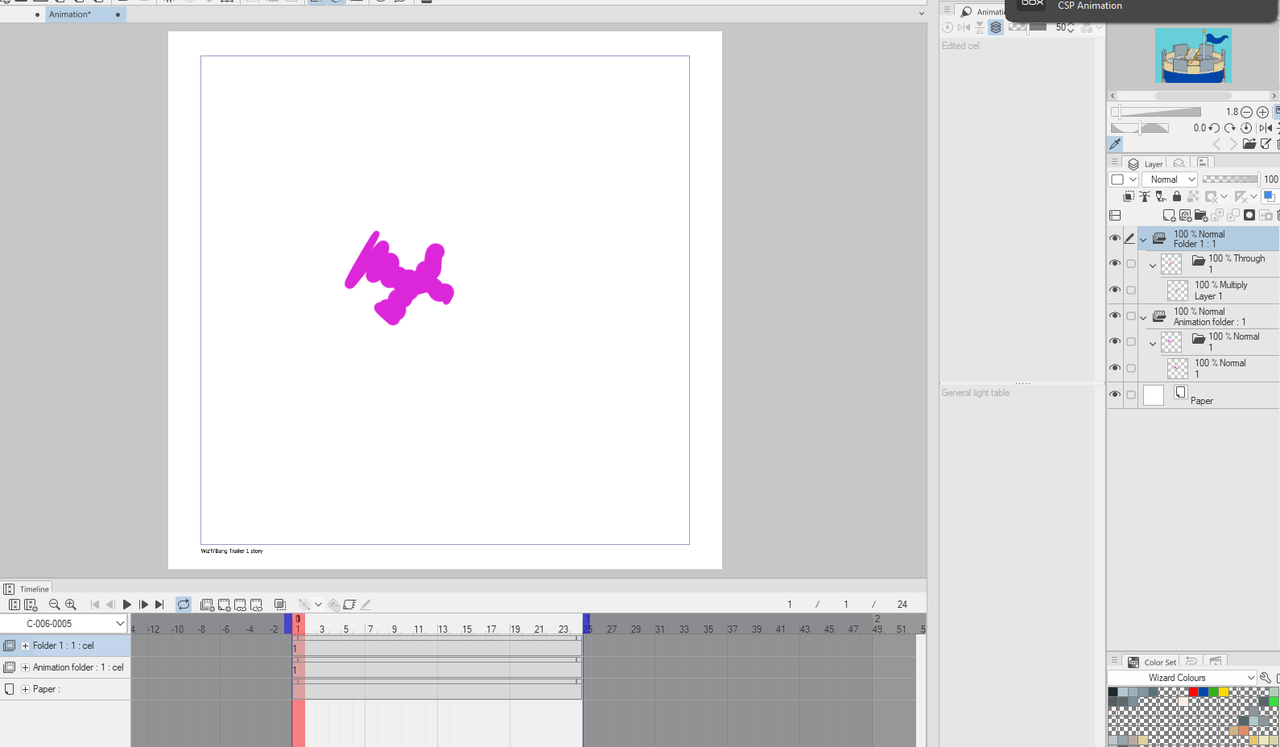Open the Normal blending mode dropdown
Viewport: 1280px width, 747px height.
pos(1168,179)
